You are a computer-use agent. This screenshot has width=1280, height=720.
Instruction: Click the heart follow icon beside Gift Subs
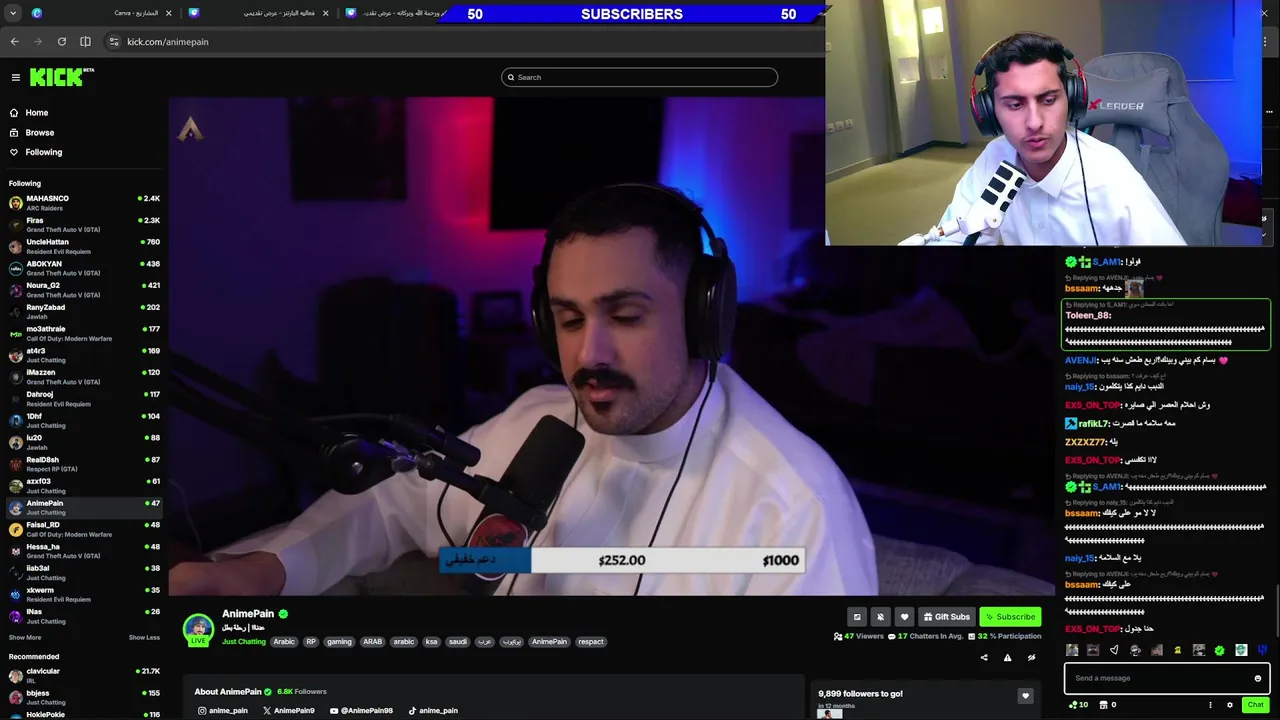click(x=904, y=617)
